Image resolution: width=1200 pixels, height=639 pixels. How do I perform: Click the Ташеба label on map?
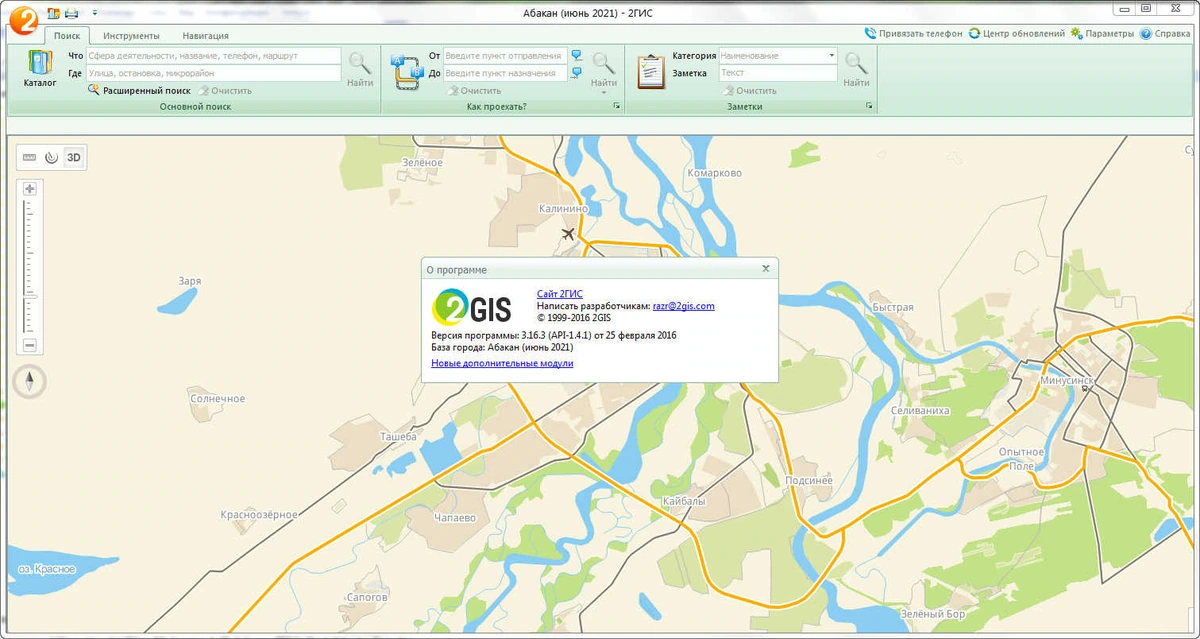click(397, 438)
